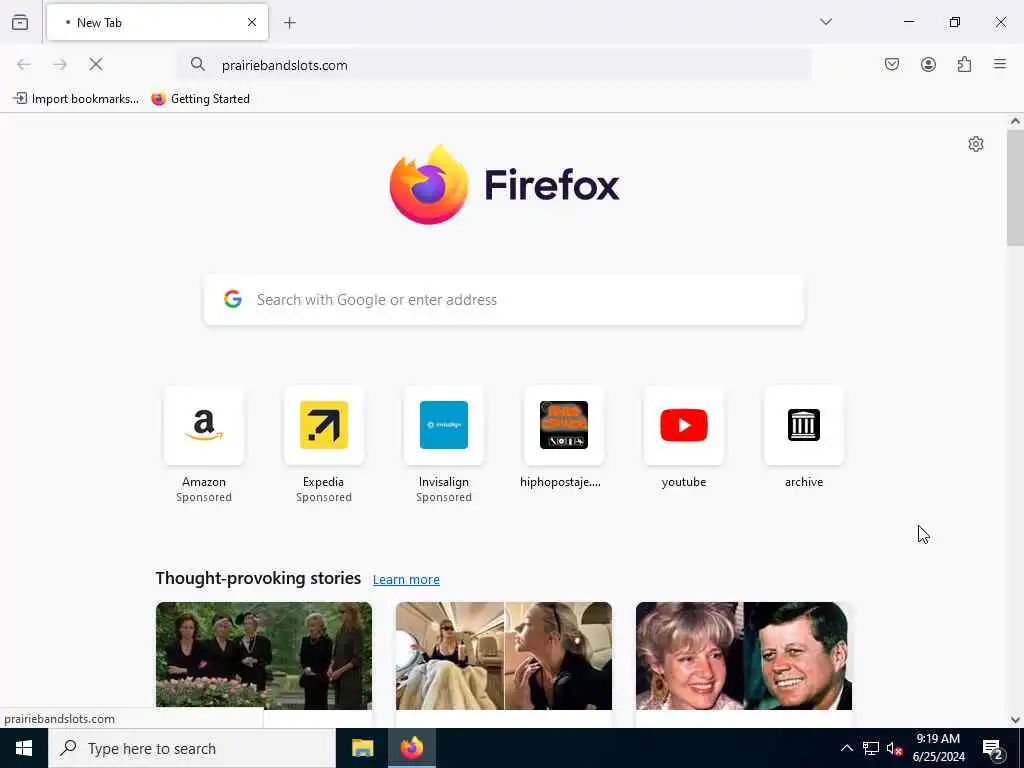
Task: Click Import bookmarks bookmark item
Action: click(76, 99)
